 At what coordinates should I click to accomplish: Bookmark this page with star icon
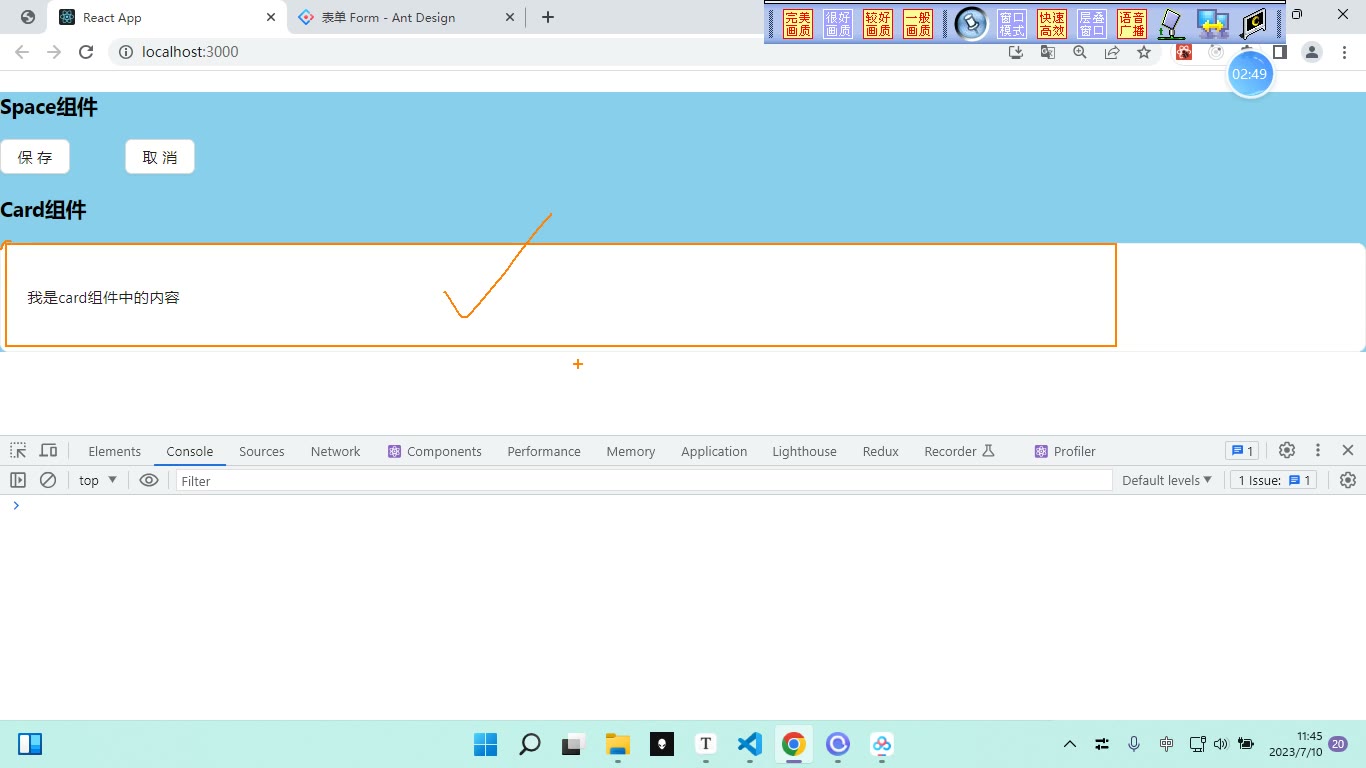[1144, 52]
